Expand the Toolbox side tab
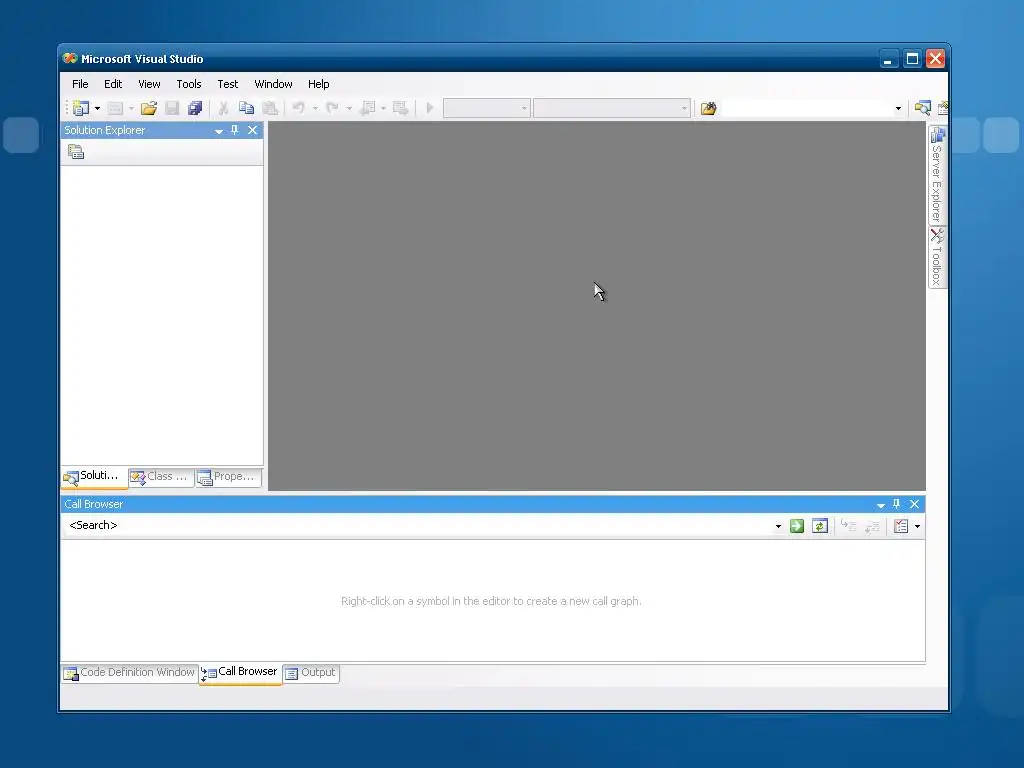The image size is (1024, 768). tap(937, 257)
